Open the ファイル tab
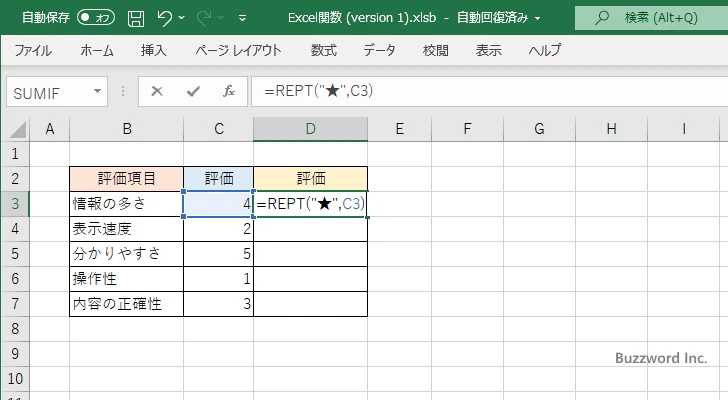 pyautogui.click(x=33, y=50)
